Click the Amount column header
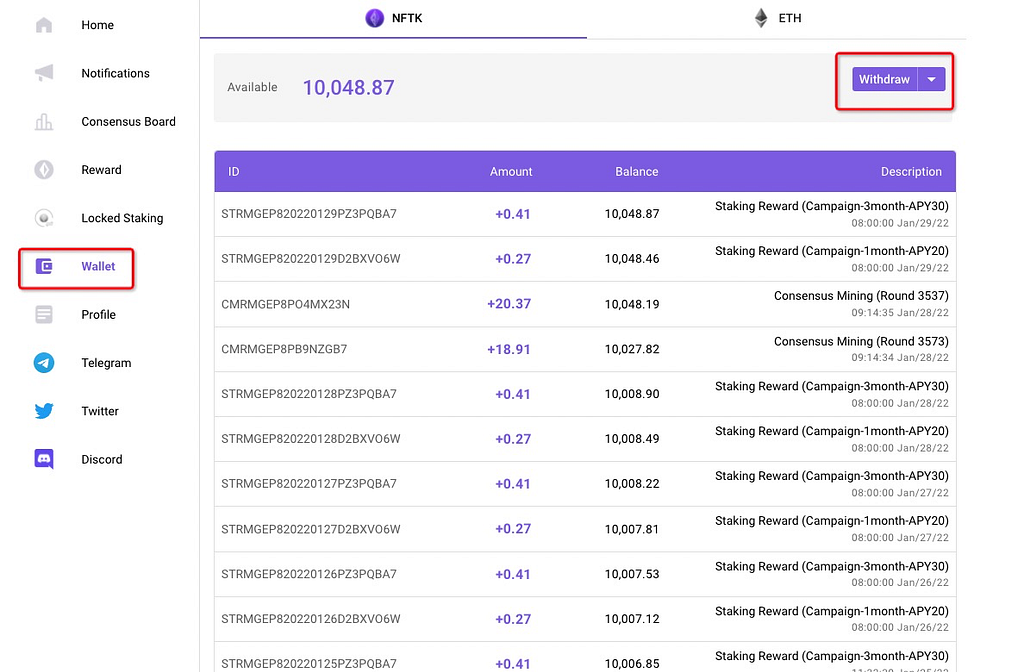The width and height of the screenshot is (1024, 672). coord(511,172)
